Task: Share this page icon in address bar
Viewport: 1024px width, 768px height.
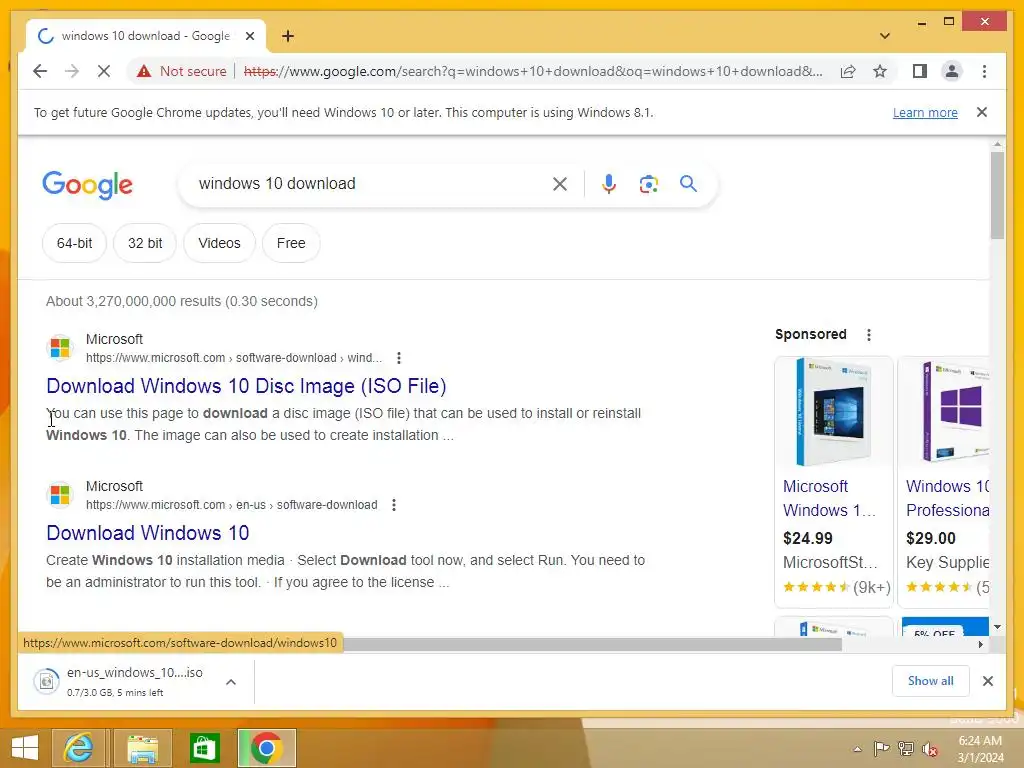Action: tap(848, 71)
